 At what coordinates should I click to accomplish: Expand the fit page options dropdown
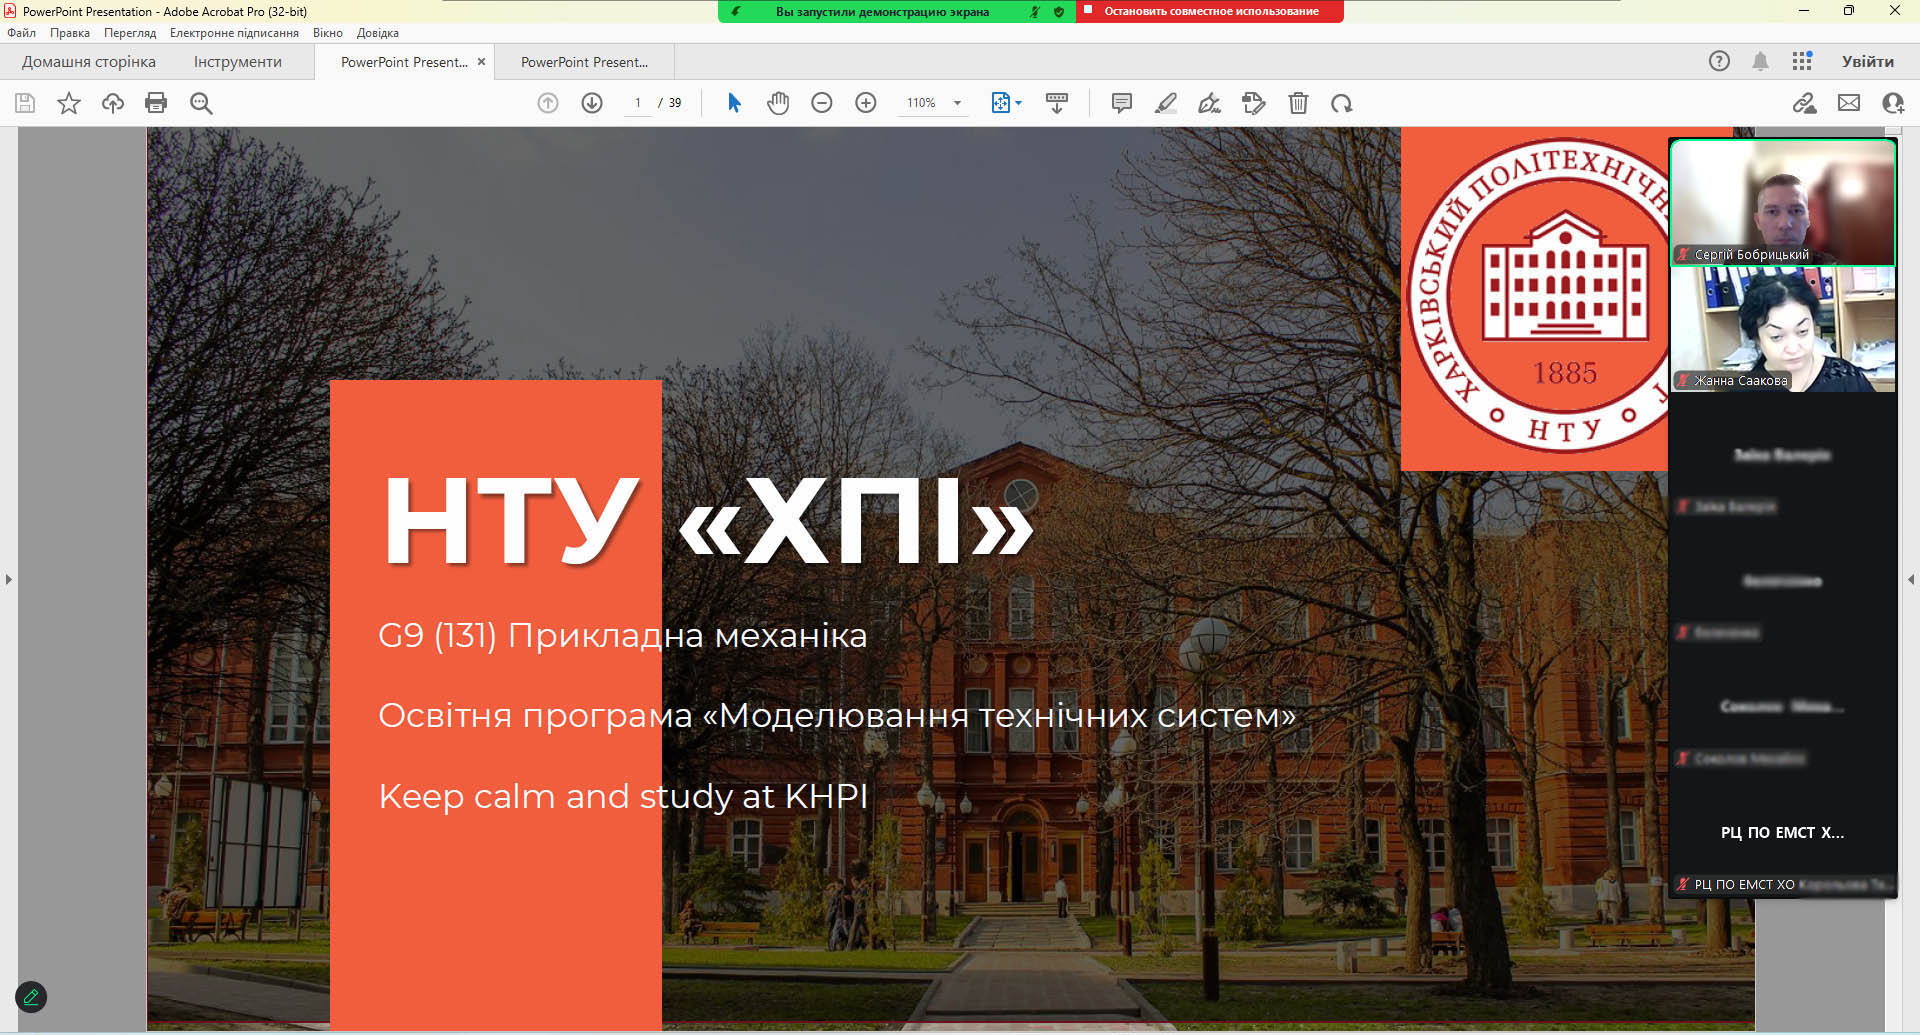click(x=1019, y=103)
